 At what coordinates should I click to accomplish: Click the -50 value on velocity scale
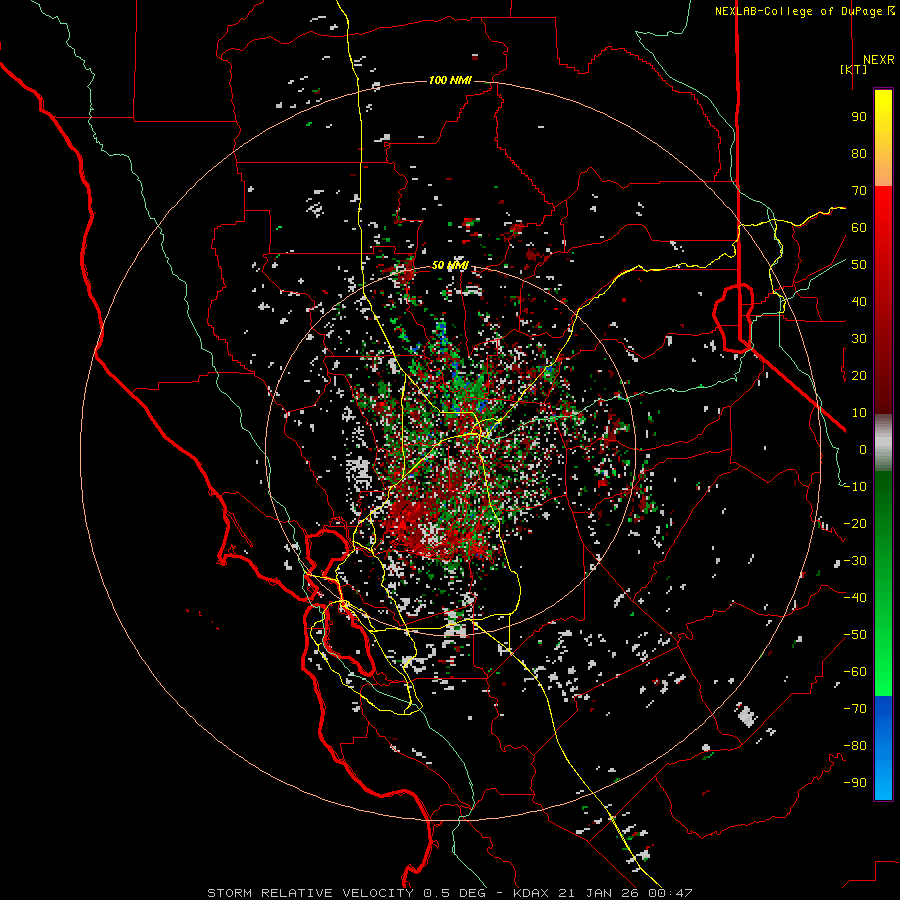[x=855, y=635]
